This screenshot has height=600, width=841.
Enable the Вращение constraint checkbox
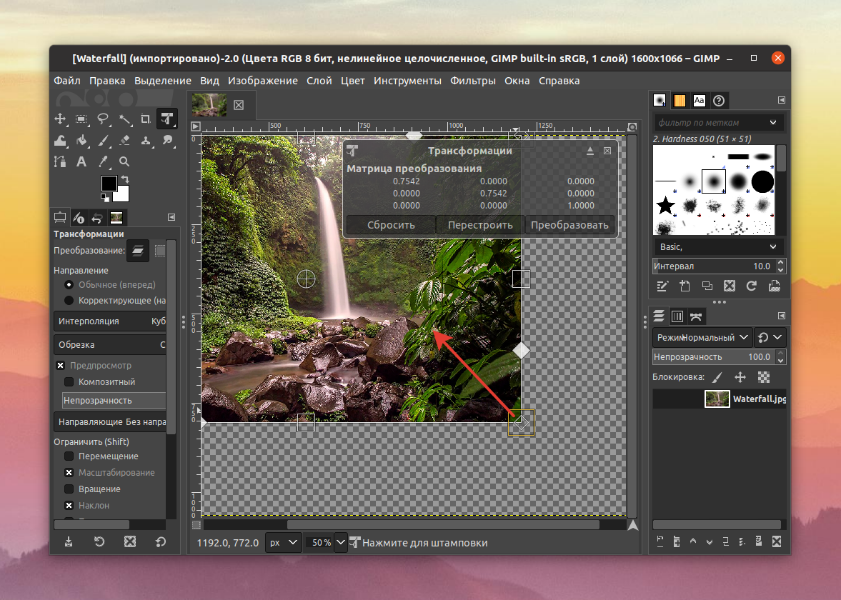coord(69,489)
